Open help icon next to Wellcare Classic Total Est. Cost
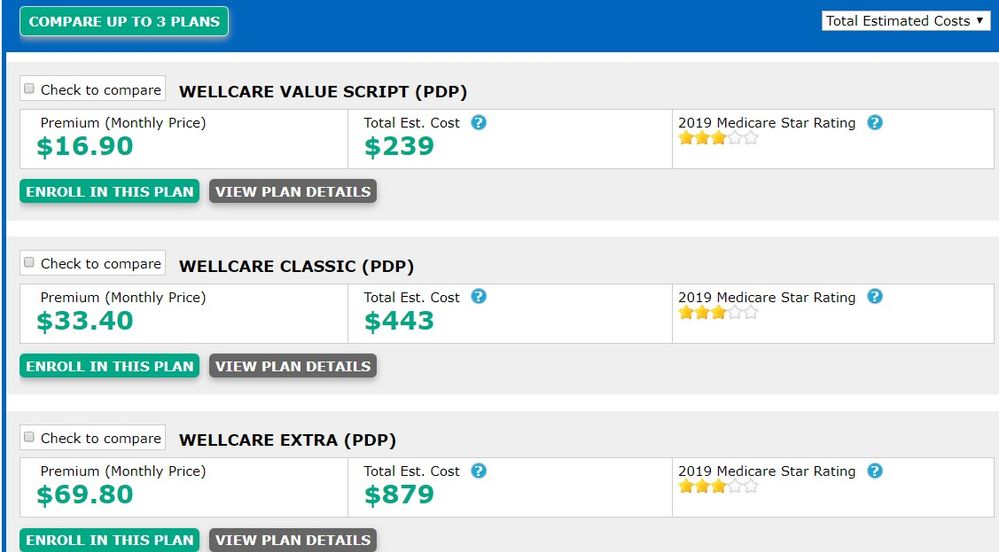The image size is (999, 552). [x=479, y=297]
